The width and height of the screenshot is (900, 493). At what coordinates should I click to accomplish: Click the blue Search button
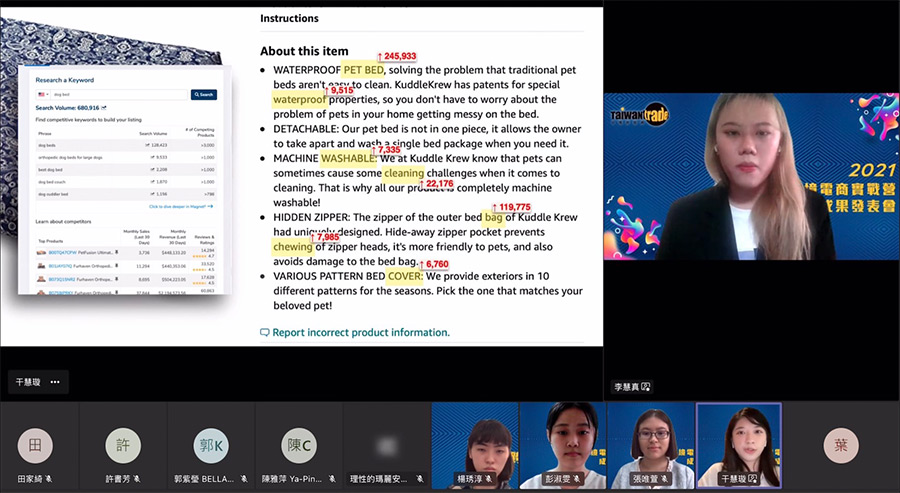[204, 95]
